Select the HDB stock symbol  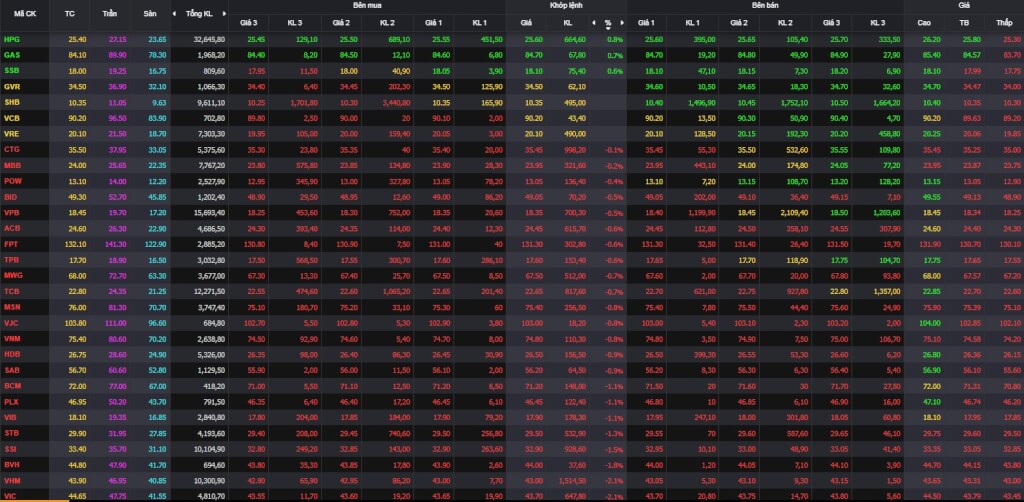pos(12,354)
